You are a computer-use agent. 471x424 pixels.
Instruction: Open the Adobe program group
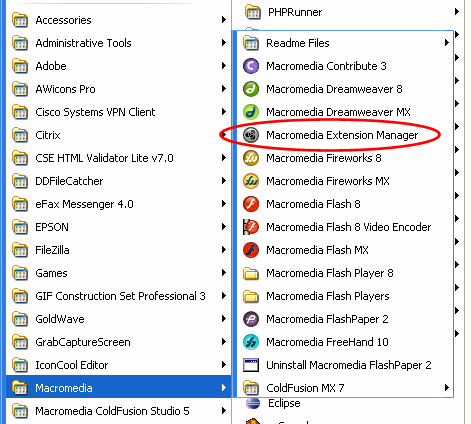point(118,66)
